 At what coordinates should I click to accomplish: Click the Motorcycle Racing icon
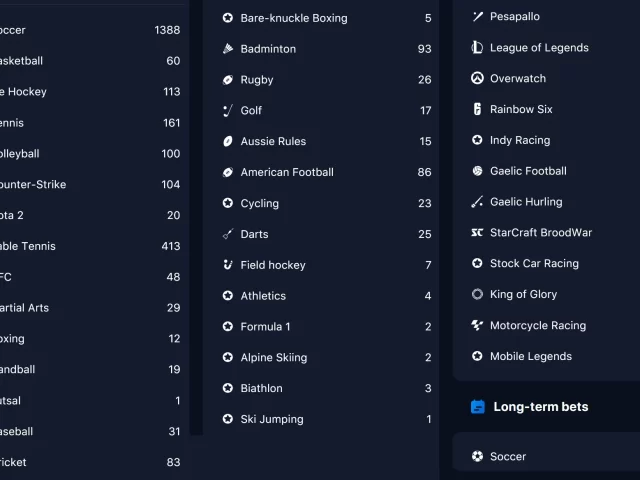pos(477,325)
